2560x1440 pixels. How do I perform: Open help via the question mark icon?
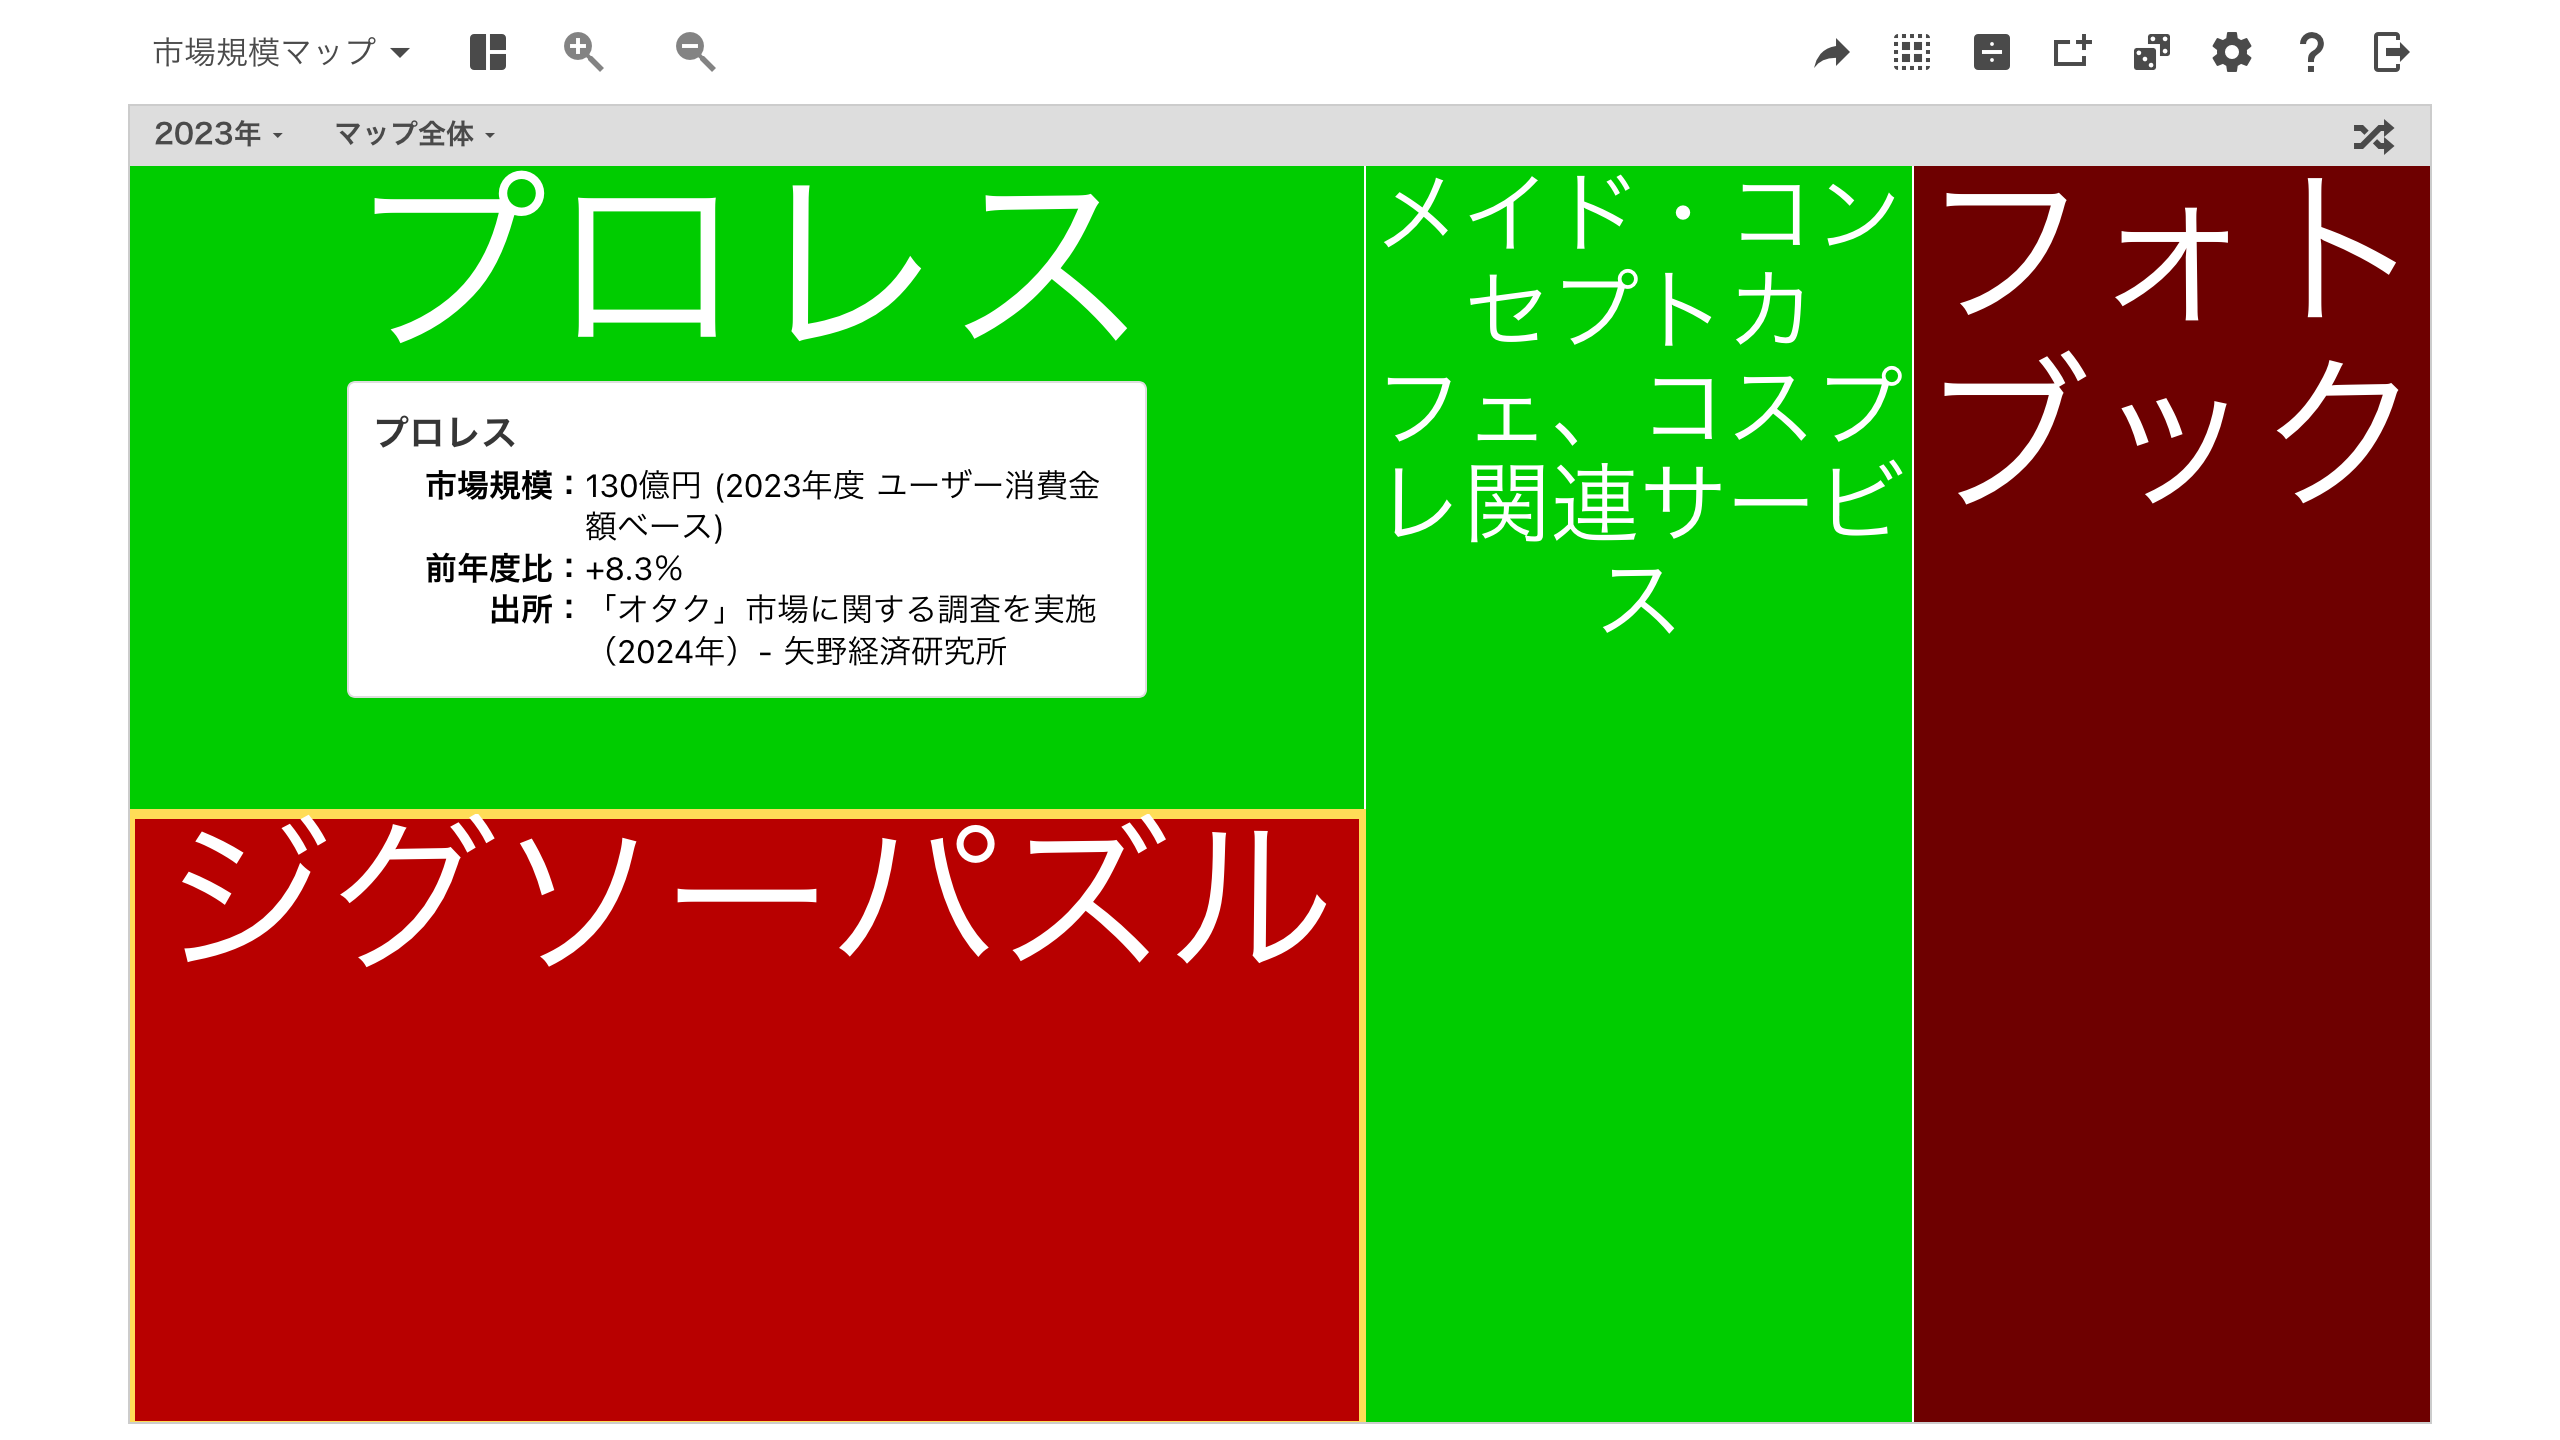click(2311, 52)
